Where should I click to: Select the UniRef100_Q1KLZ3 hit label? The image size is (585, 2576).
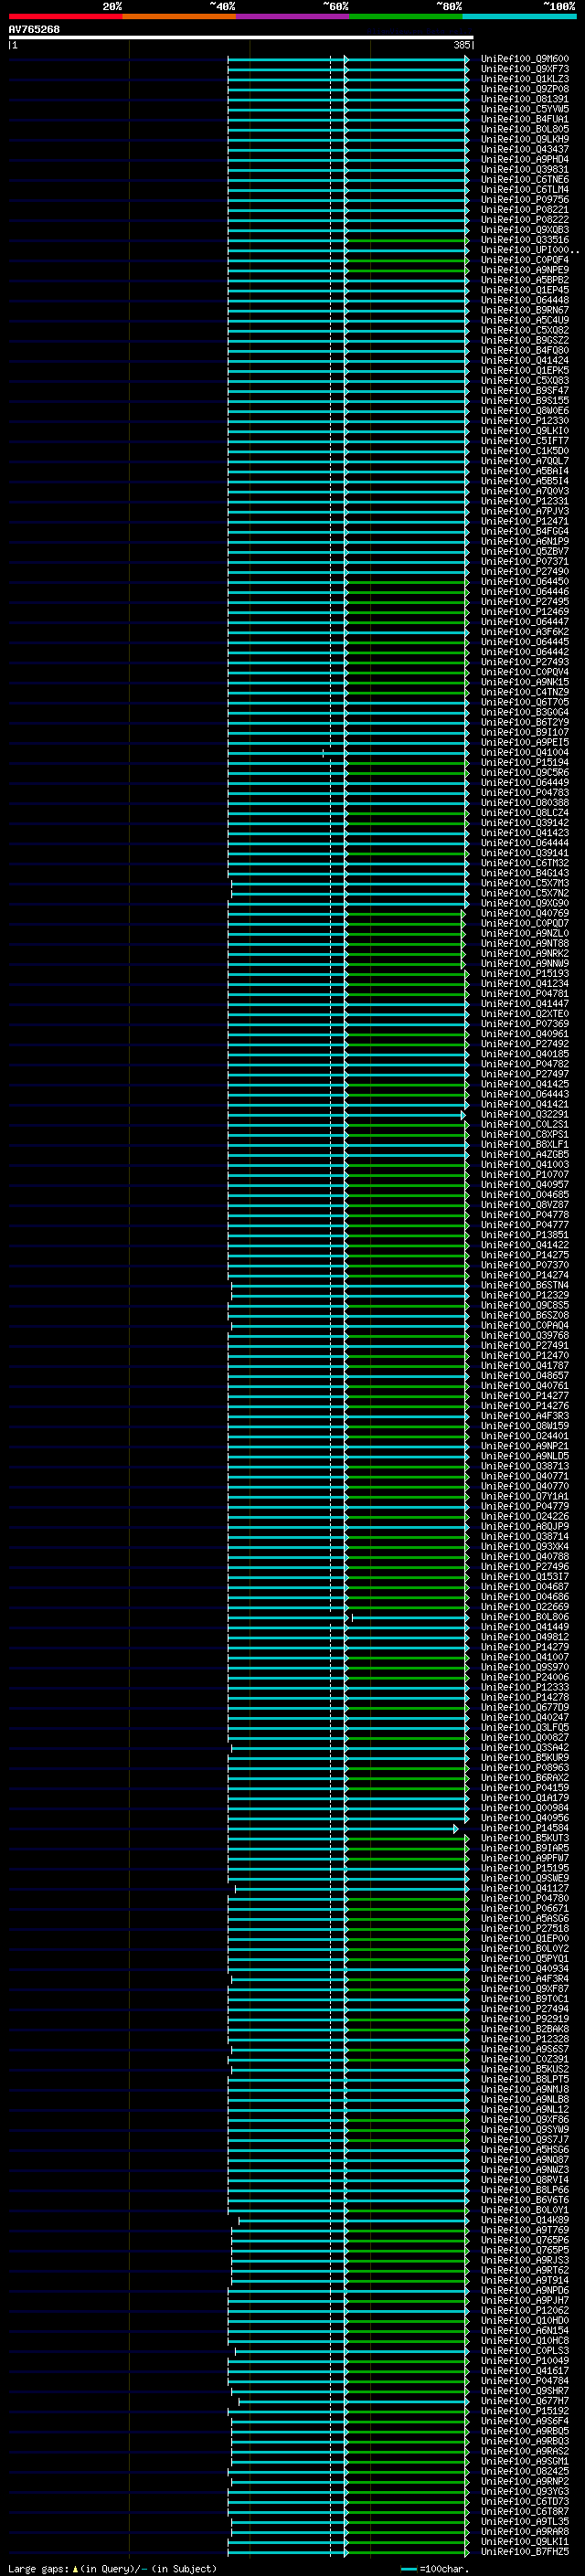525,79
